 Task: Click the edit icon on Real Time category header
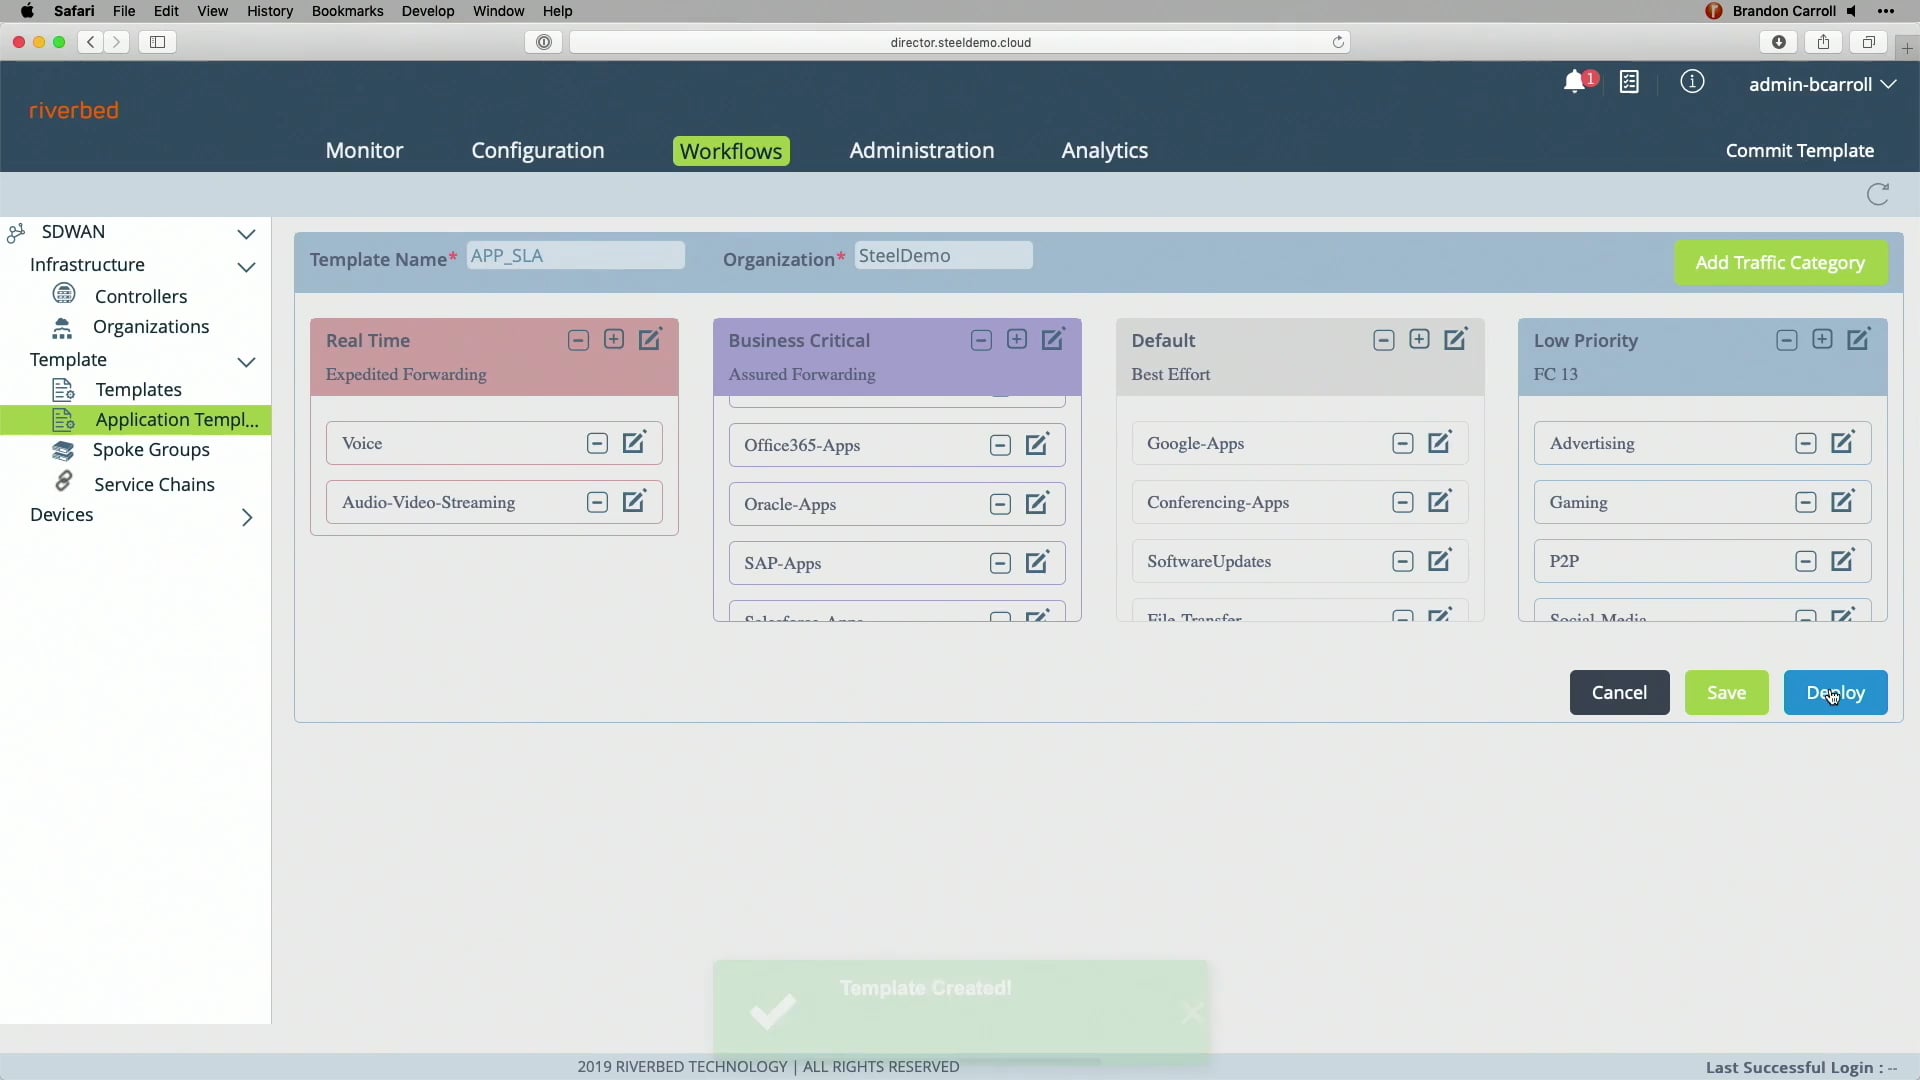[x=649, y=340]
